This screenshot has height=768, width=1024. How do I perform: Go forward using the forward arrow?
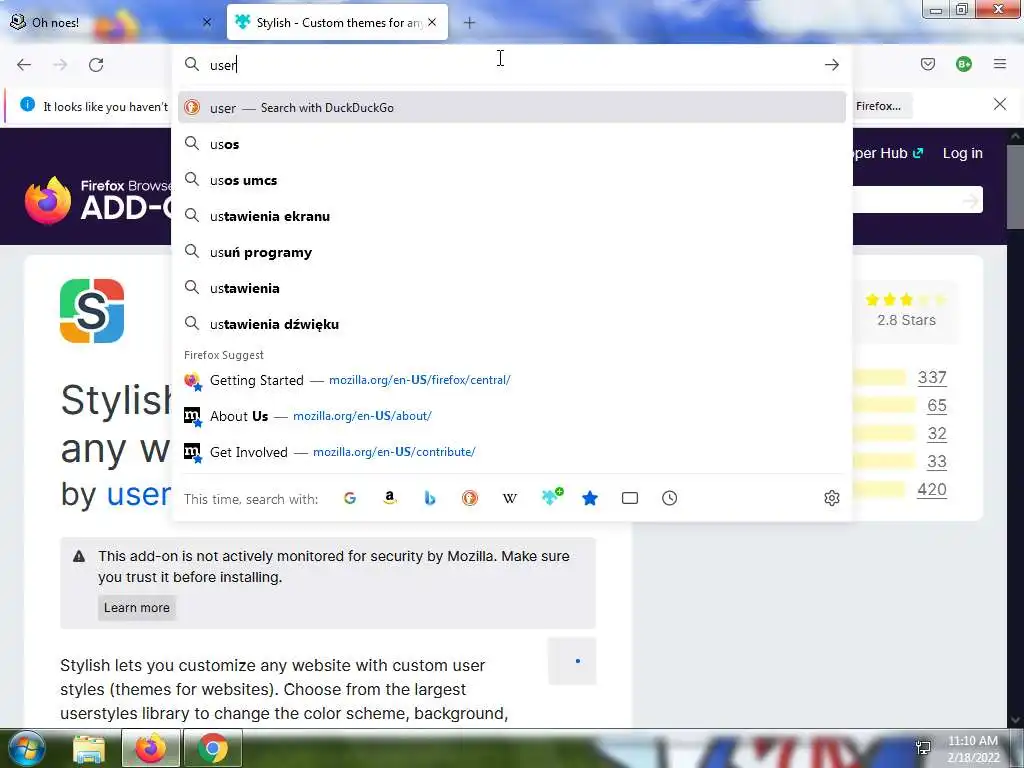tap(60, 65)
